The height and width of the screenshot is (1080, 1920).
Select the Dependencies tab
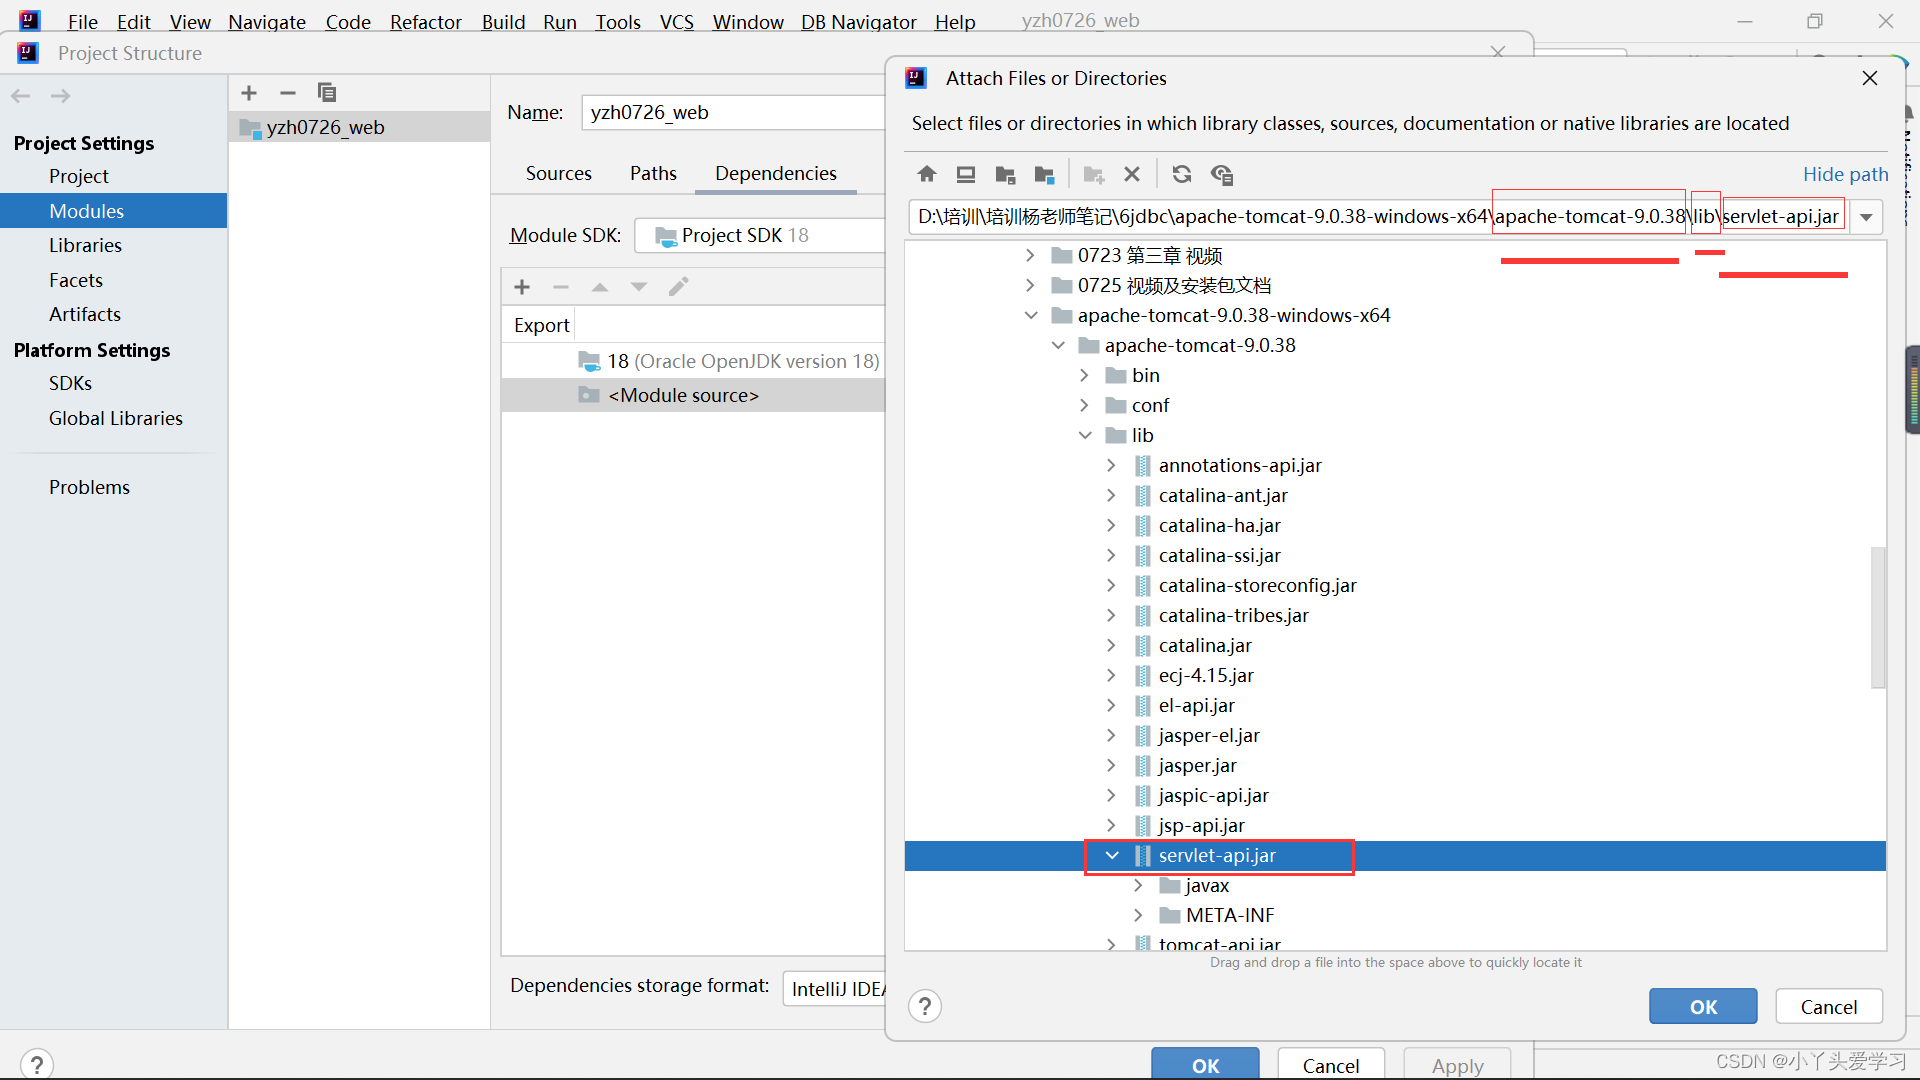[775, 173]
